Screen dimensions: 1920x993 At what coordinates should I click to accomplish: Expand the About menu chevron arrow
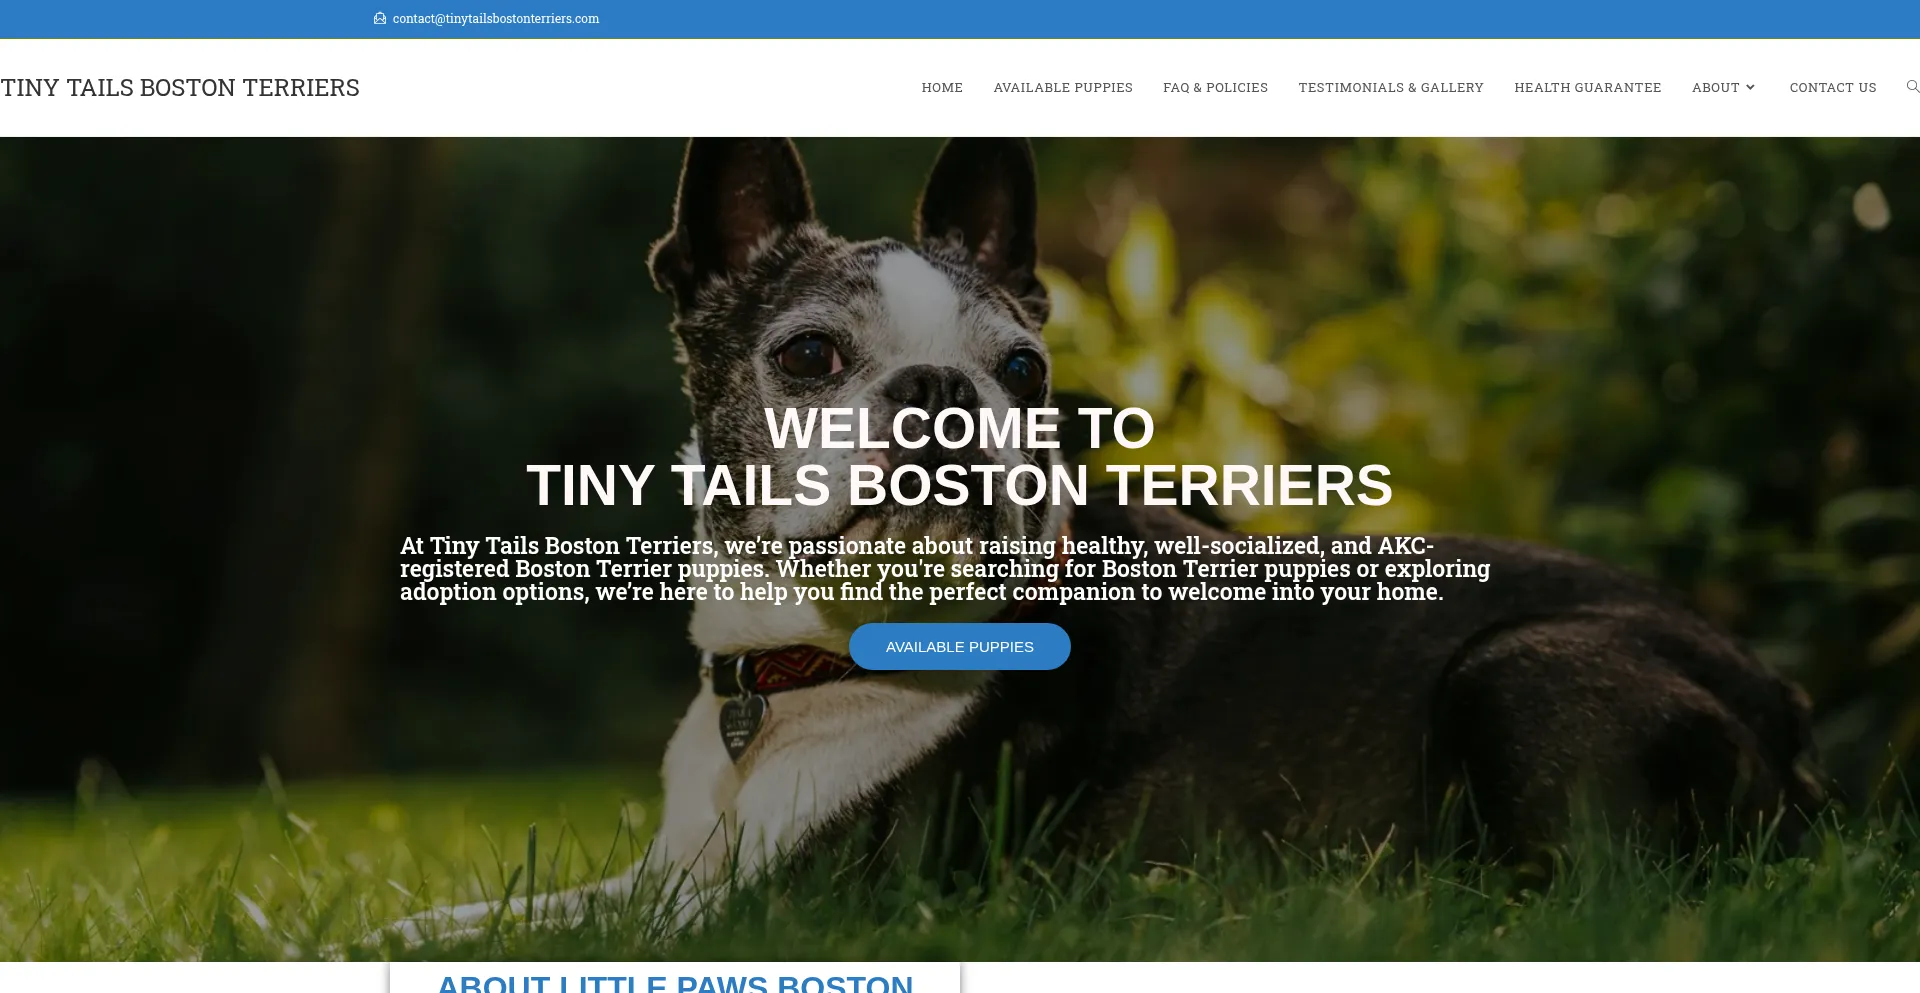(1750, 88)
